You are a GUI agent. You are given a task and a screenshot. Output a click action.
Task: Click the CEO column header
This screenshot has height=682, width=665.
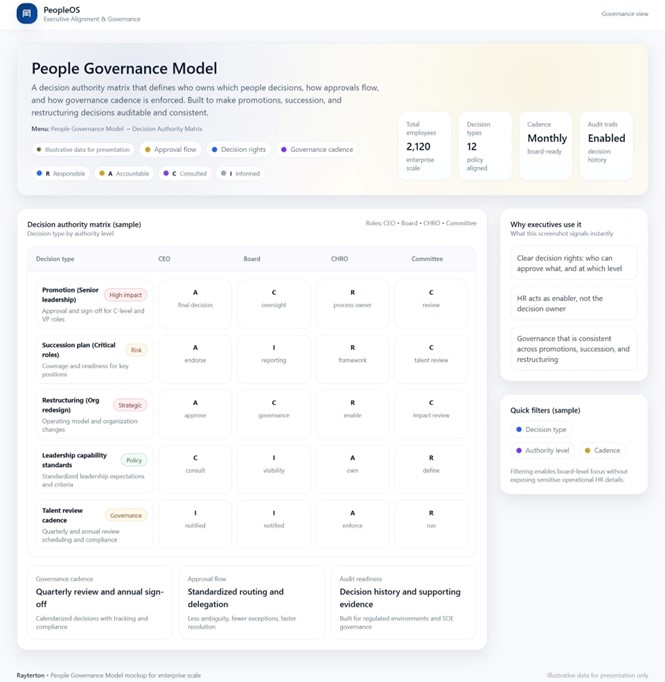[x=164, y=259]
